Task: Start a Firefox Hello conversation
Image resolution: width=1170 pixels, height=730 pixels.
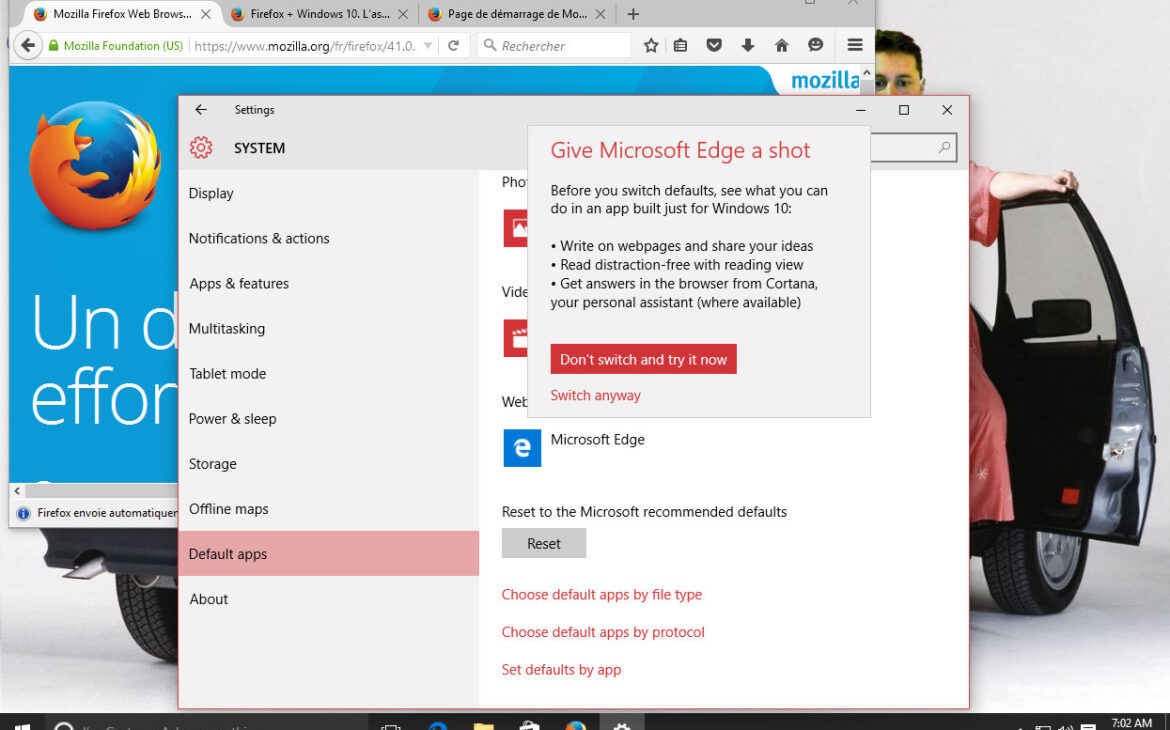Action: 816,45
